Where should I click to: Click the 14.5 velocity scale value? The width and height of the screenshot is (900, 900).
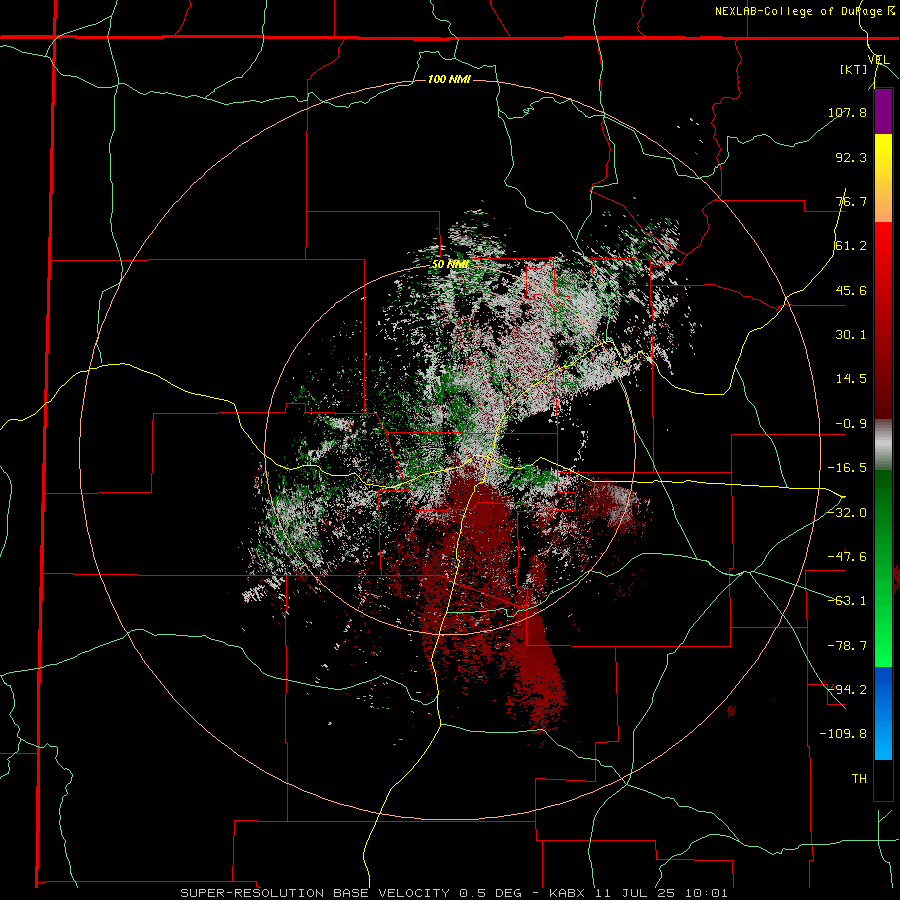coord(851,379)
